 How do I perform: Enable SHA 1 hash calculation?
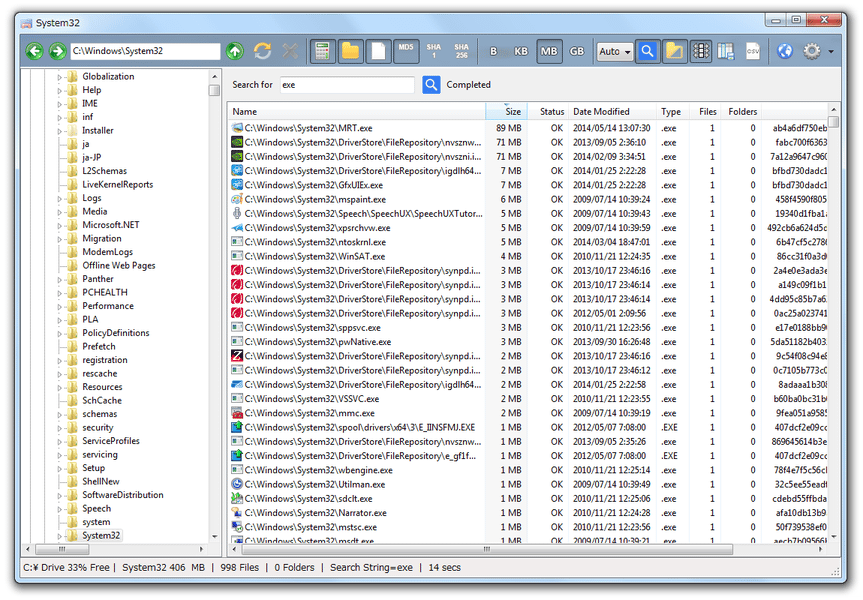pyautogui.click(x=434, y=51)
